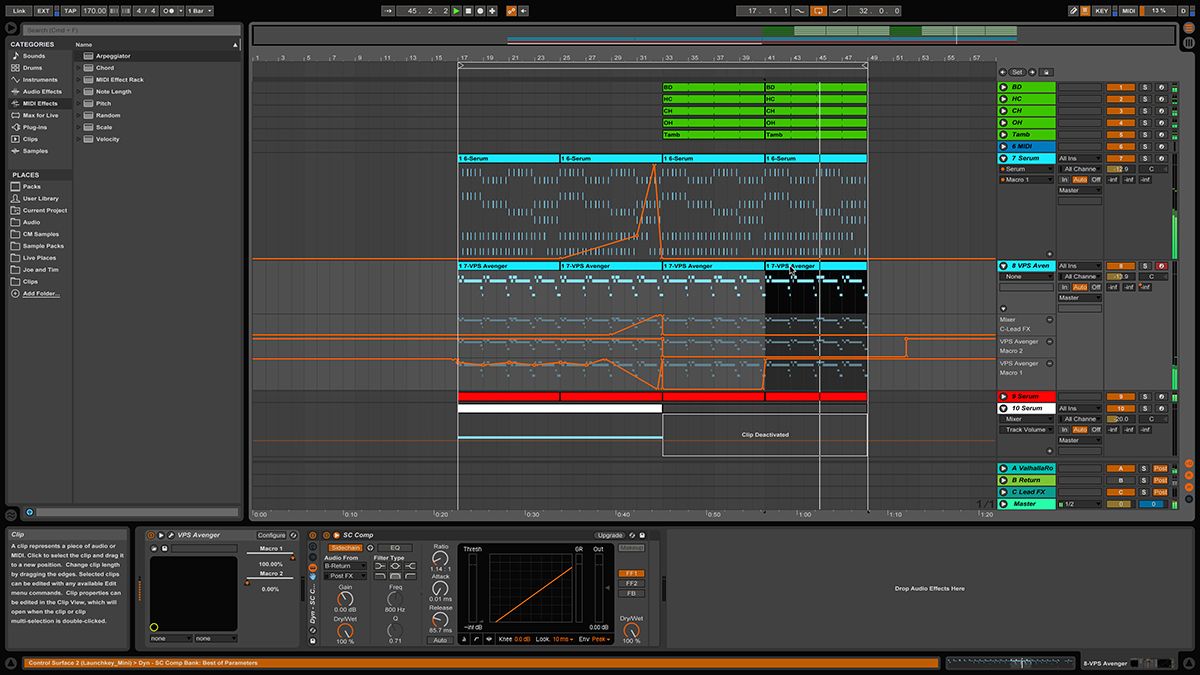Turn the Dry/Wet knob on SC Comp
Viewport: 1200px width, 675px height.
632,629
